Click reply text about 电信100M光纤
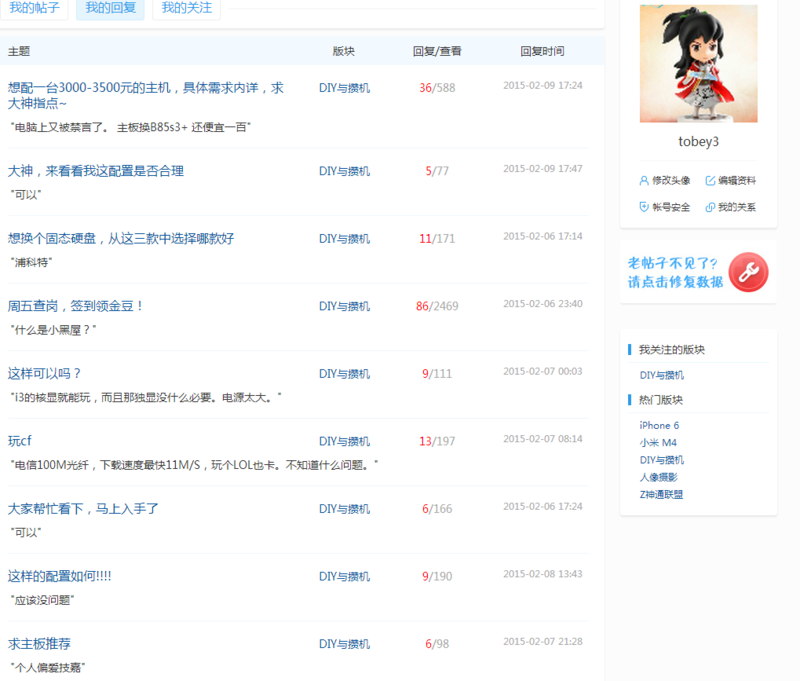The image size is (800, 681). (x=194, y=465)
